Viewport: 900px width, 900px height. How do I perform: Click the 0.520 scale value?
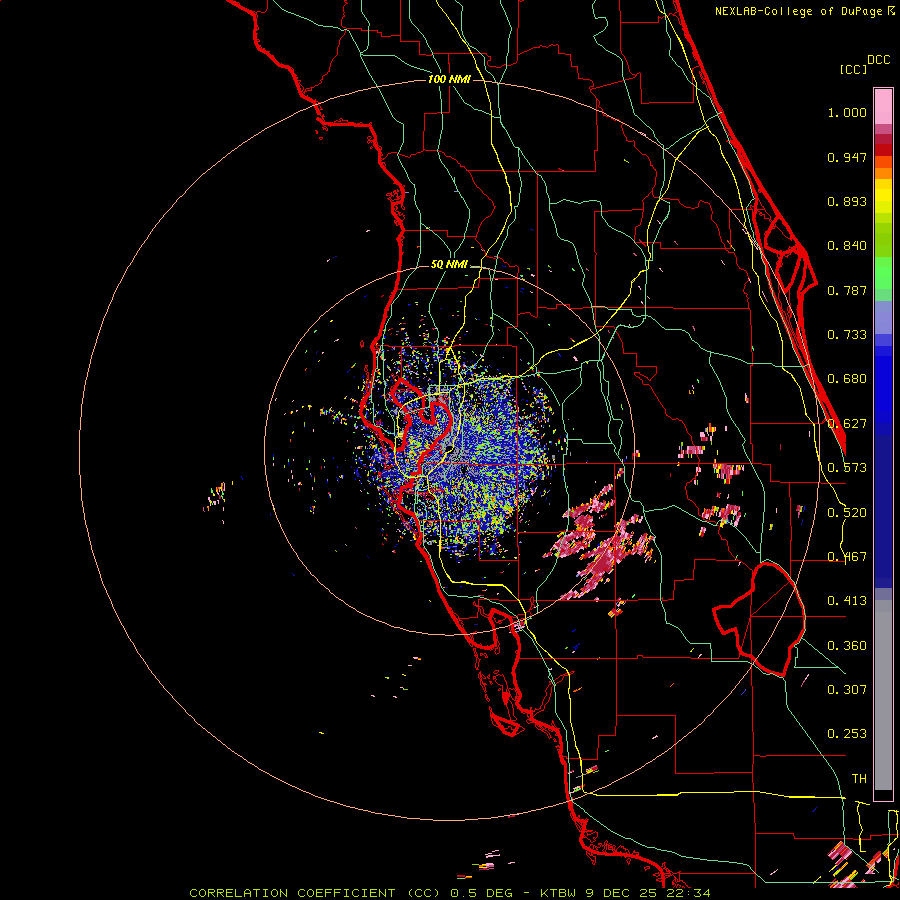coord(847,513)
